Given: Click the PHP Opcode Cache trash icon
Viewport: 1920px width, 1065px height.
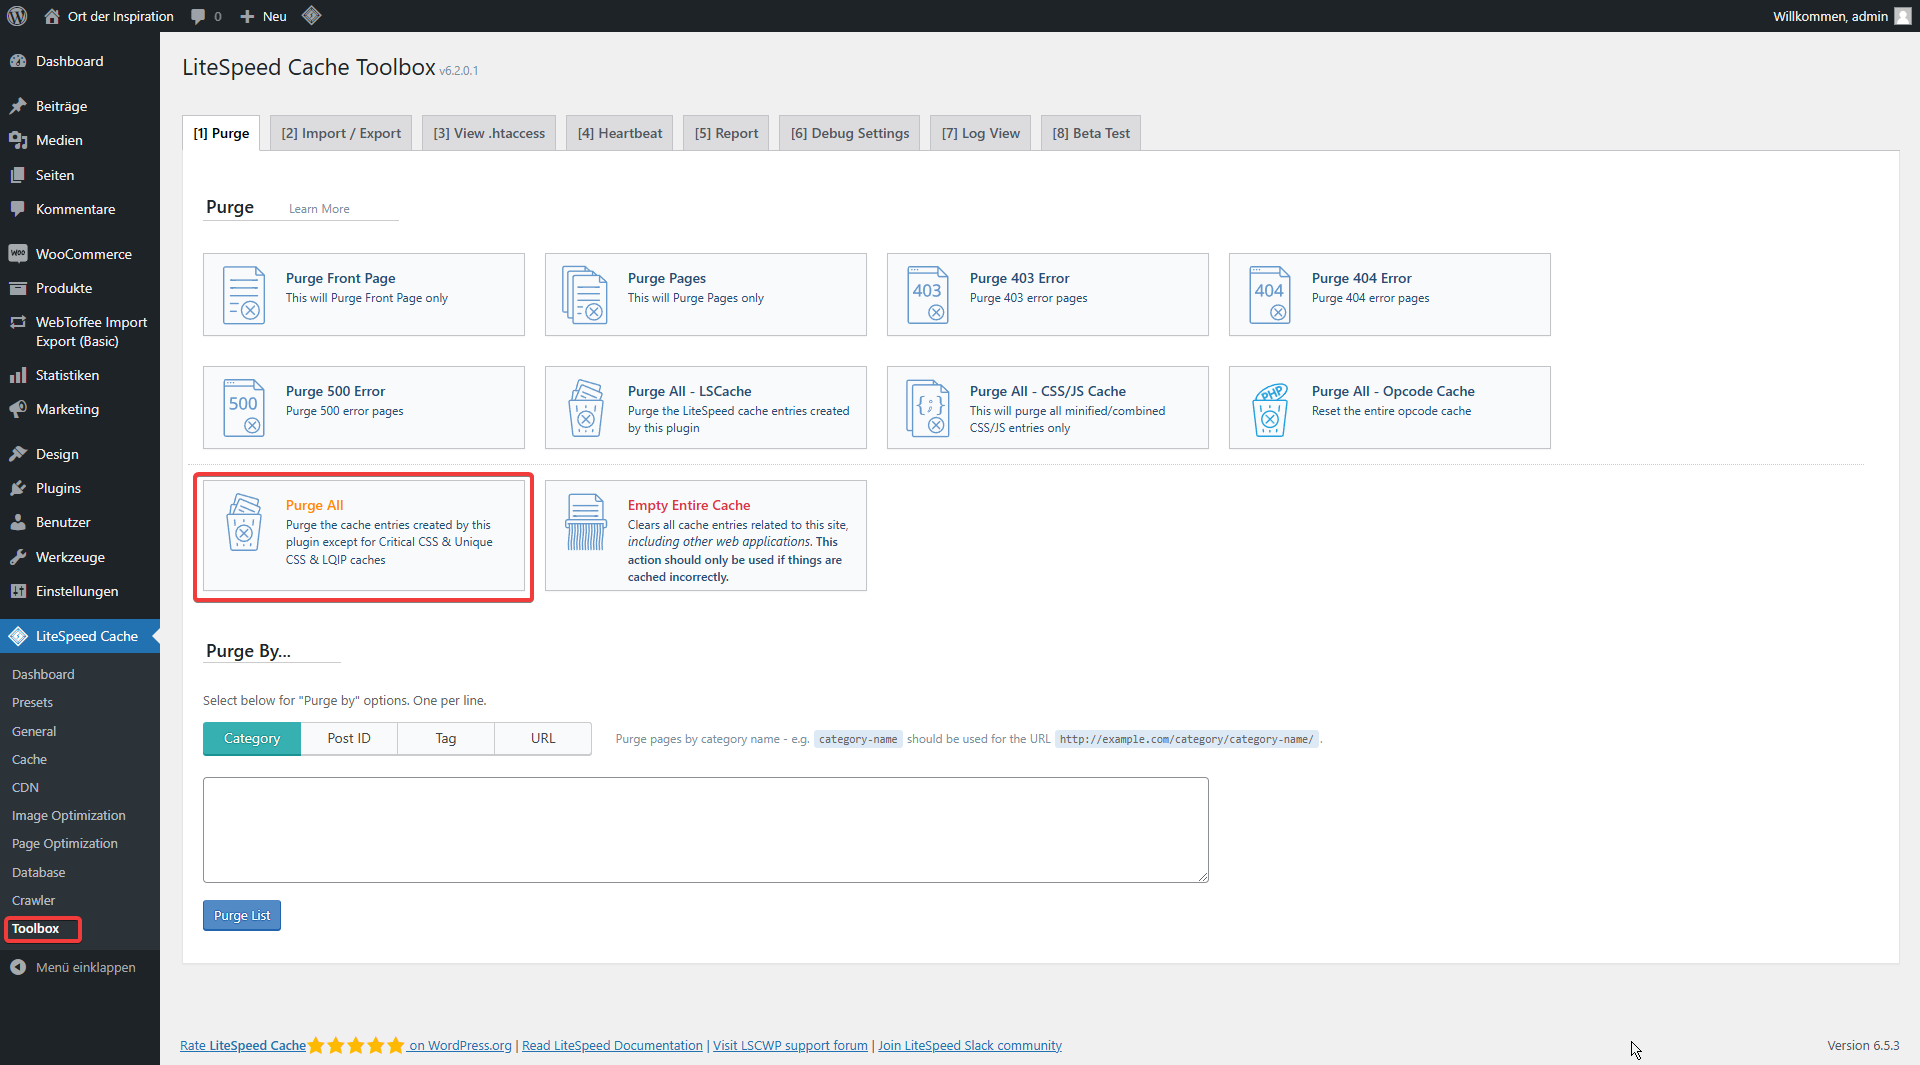Looking at the screenshot, I should click(1270, 409).
